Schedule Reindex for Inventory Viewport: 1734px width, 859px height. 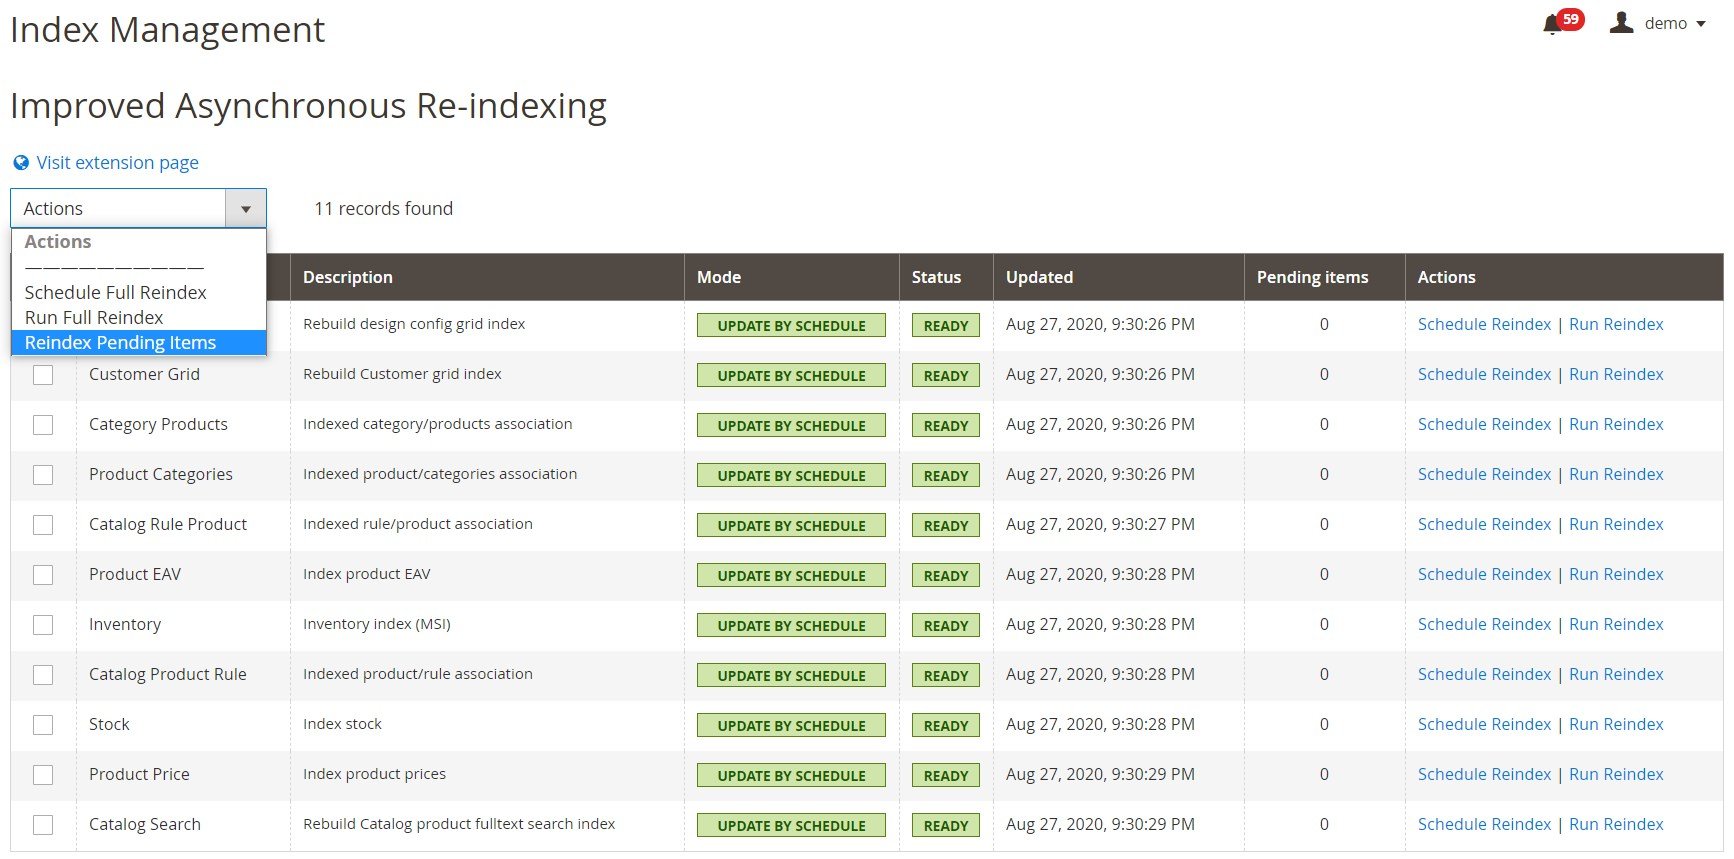click(1484, 624)
